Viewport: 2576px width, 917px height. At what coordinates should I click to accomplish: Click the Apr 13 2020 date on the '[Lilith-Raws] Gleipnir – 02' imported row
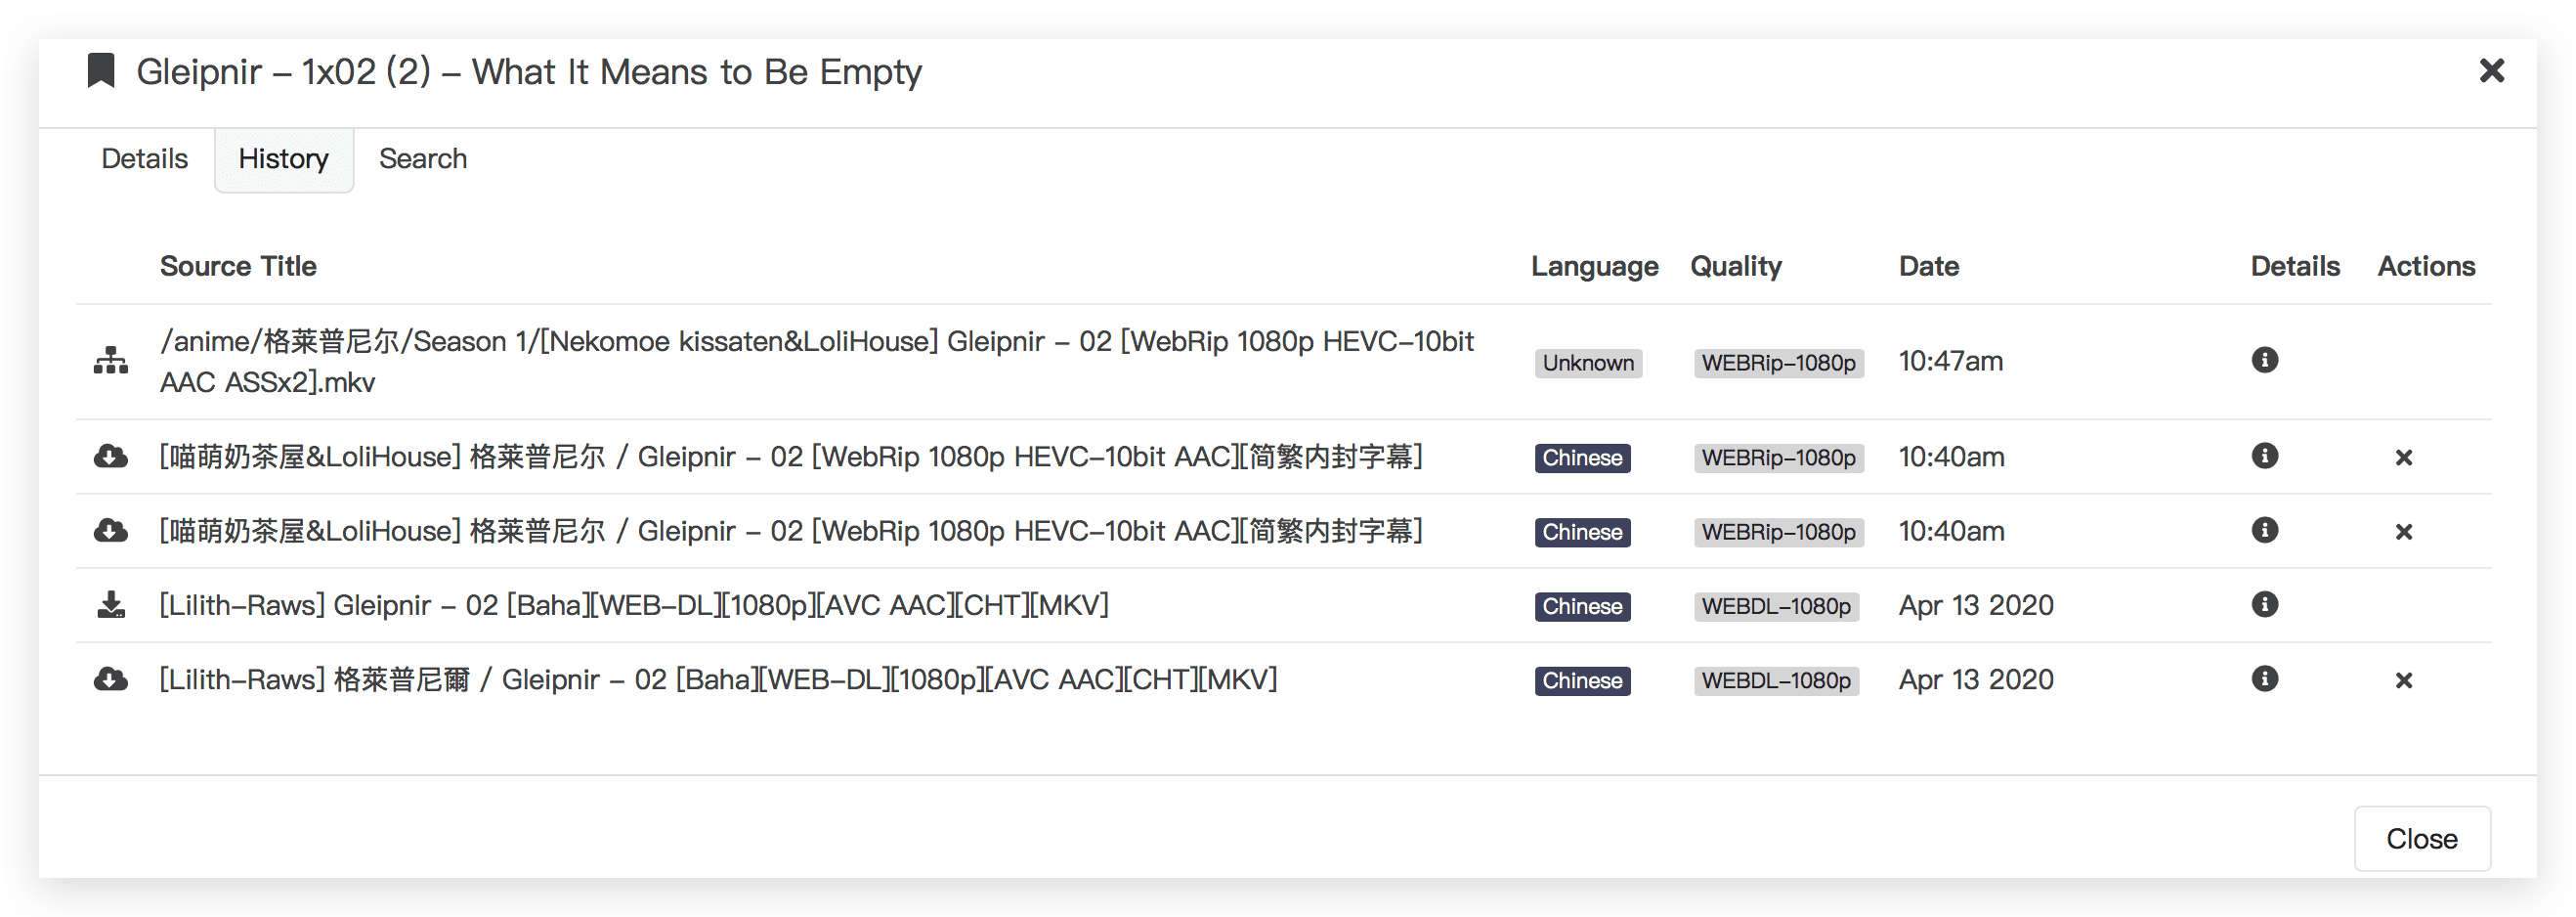[x=1976, y=605]
